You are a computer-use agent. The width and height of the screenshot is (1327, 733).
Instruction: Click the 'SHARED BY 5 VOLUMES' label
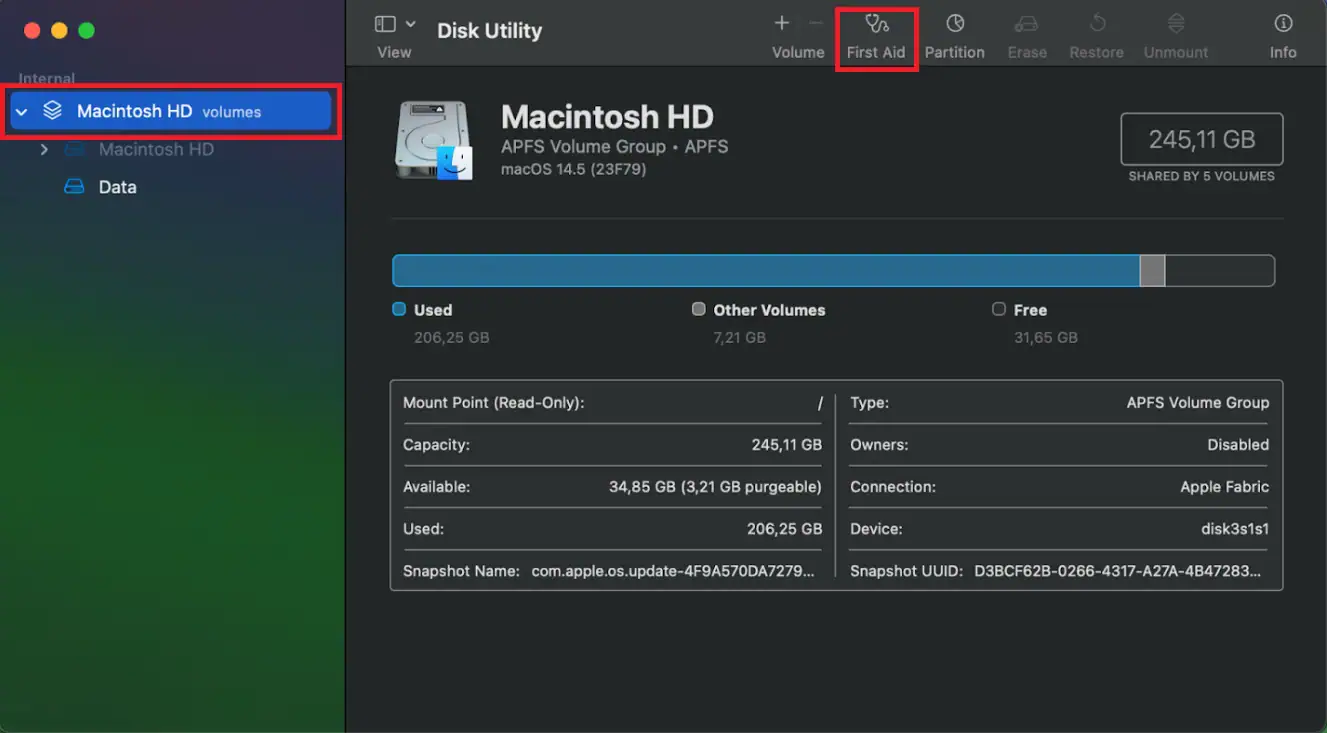tap(1202, 176)
